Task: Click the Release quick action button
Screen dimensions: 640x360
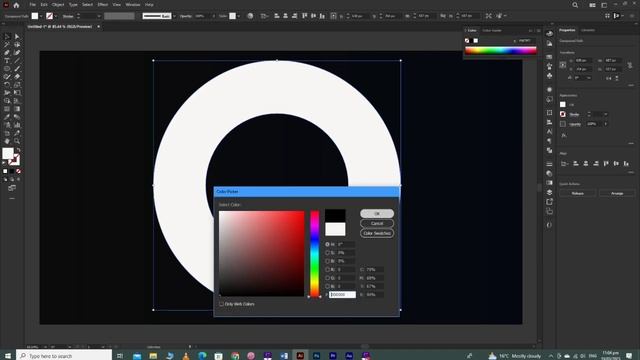Action: point(578,193)
